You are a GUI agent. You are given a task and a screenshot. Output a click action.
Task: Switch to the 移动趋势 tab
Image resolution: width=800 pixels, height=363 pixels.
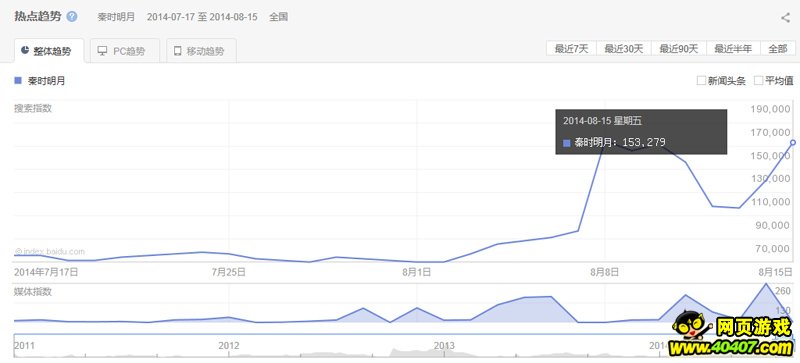coord(201,51)
